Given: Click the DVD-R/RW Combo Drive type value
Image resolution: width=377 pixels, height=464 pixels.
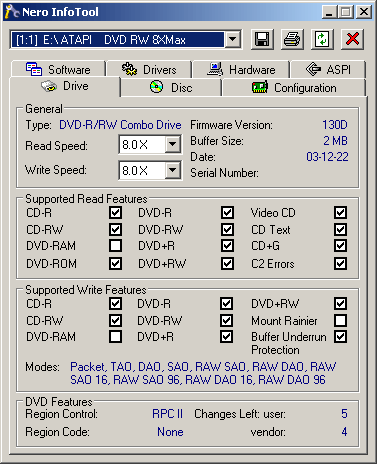Looking at the screenshot, I should pyautogui.click(x=120, y=125).
